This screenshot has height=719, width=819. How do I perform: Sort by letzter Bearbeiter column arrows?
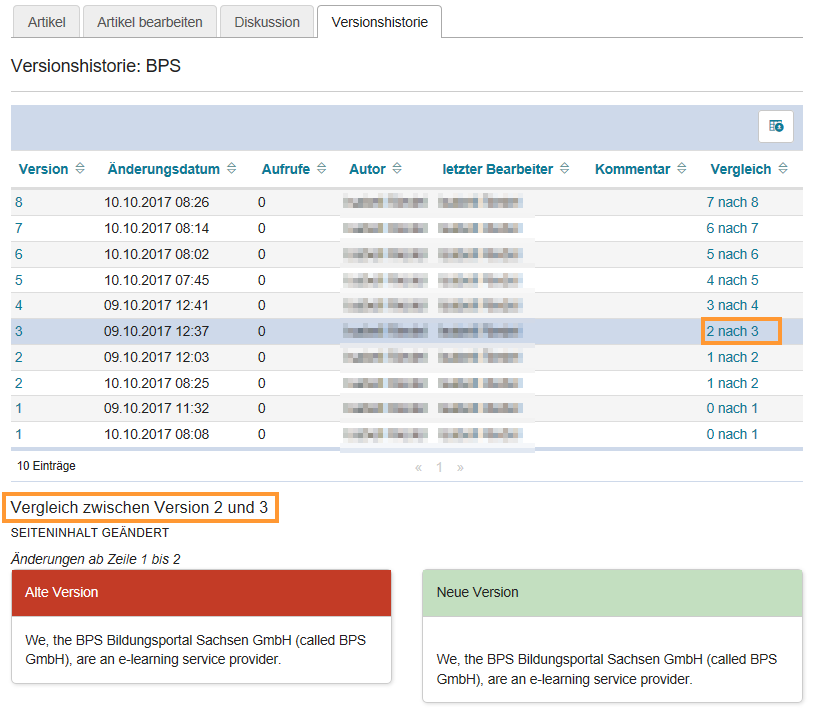(x=564, y=169)
